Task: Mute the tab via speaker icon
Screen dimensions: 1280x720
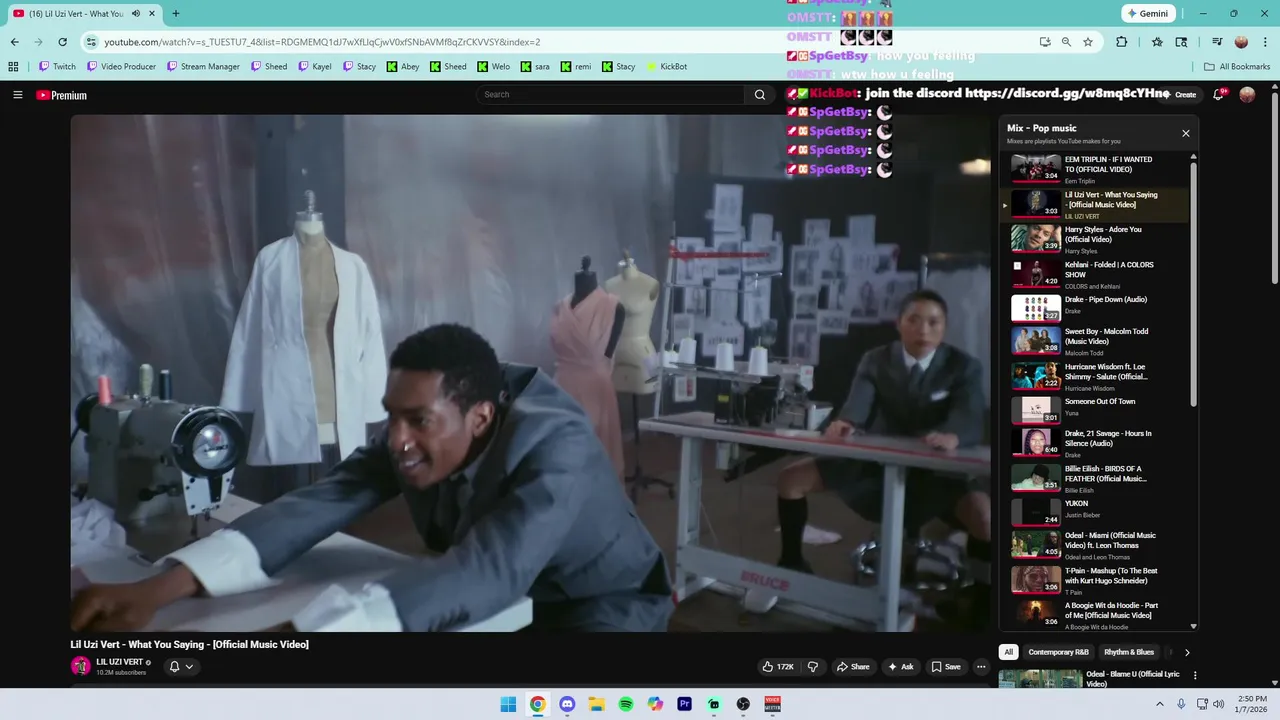Action: click(x=135, y=14)
